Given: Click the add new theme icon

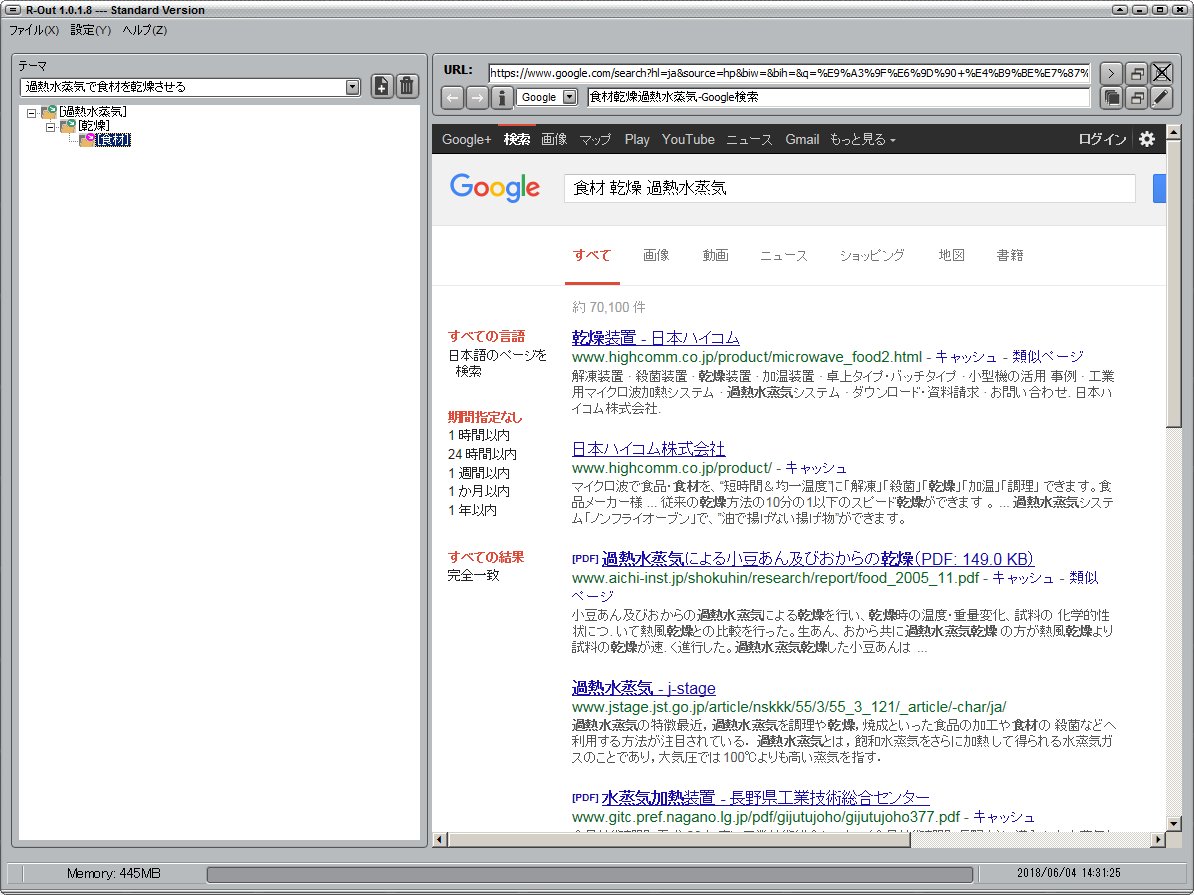Looking at the screenshot, I should 382,86.
